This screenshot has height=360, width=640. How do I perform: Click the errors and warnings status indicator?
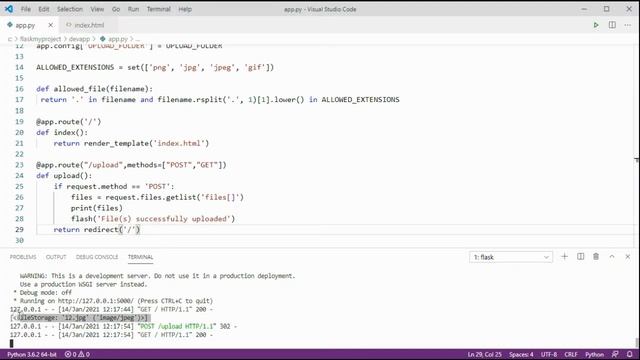[x=77, y=354]
